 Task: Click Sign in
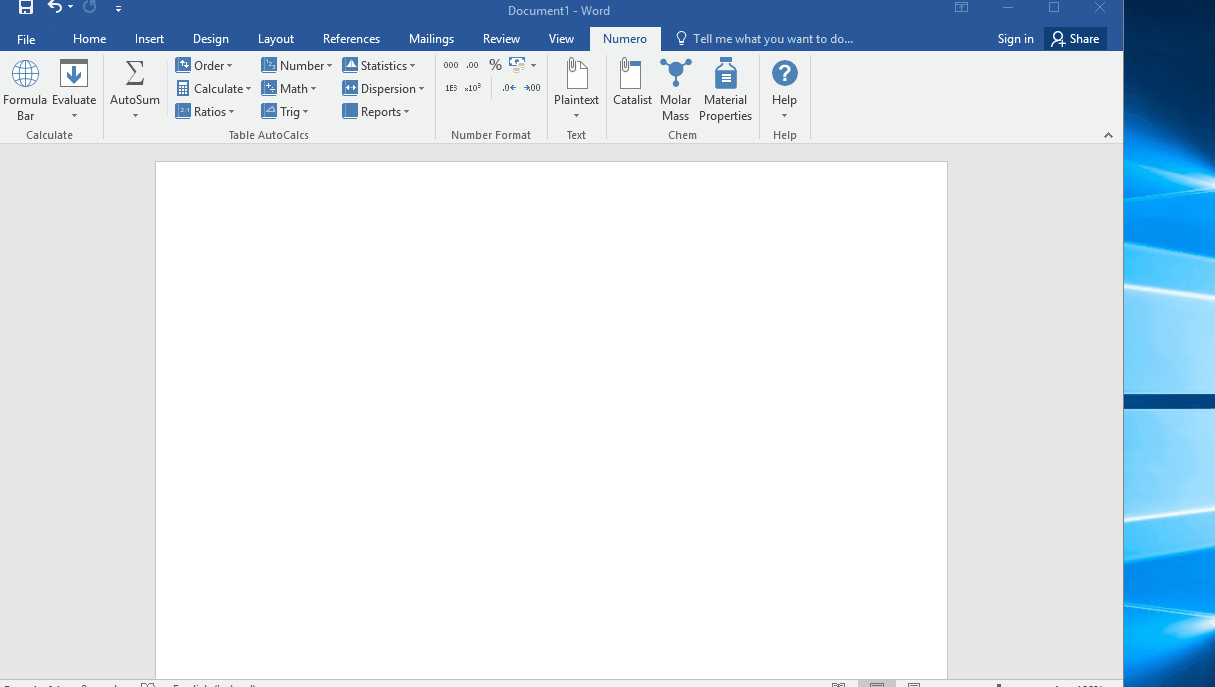pyautogui.click(x=1015, y=39)
